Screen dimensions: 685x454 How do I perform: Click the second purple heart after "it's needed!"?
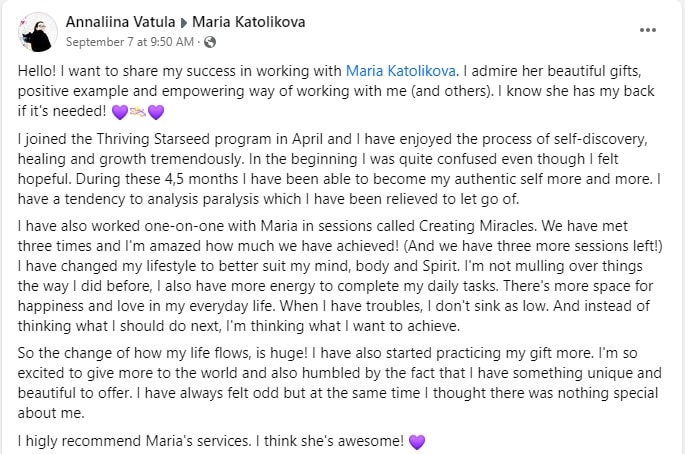tap(155, 110)
